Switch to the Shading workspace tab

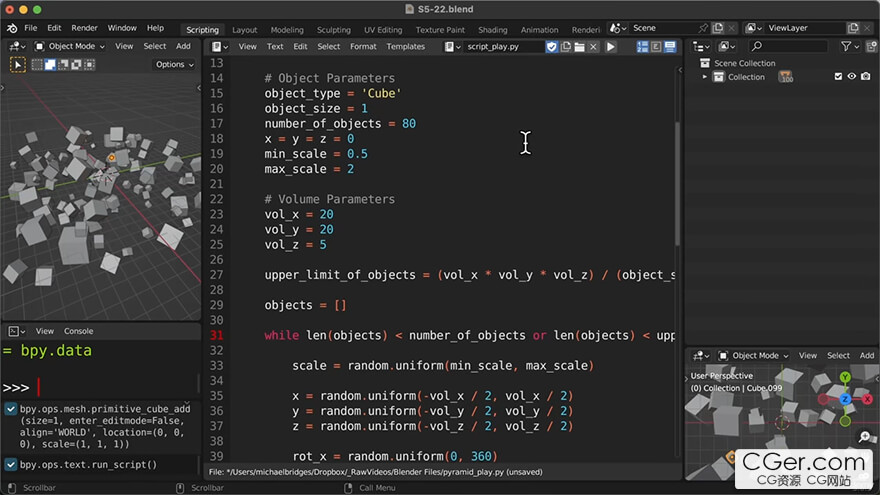click(492, 30)
